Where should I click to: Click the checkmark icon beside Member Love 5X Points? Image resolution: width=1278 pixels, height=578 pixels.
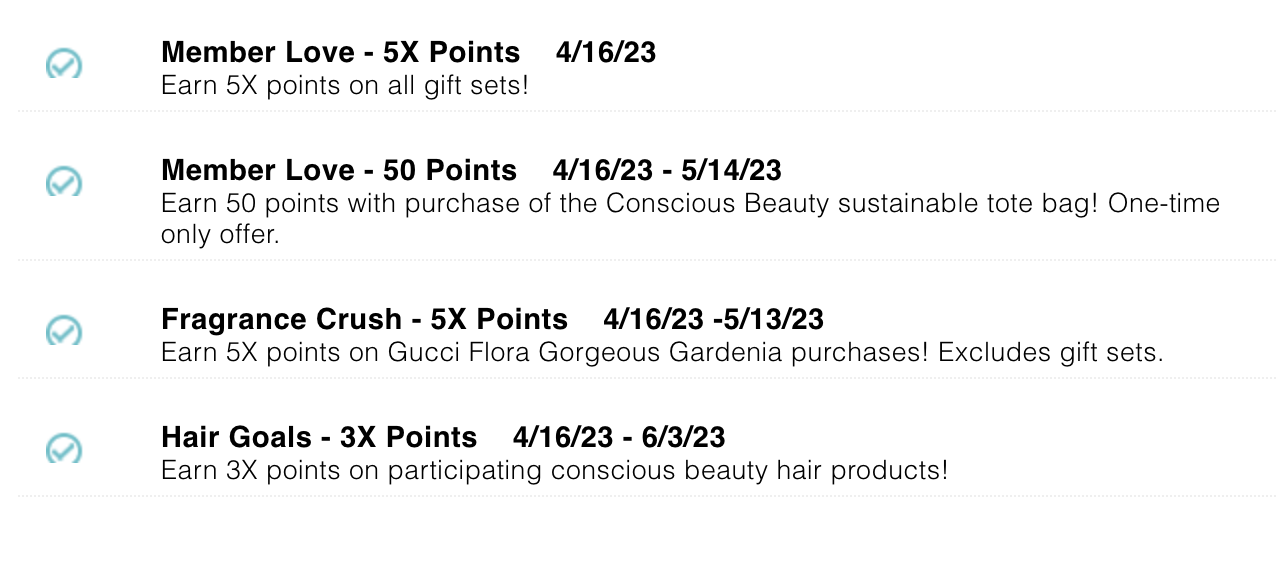tap(64, 64)
